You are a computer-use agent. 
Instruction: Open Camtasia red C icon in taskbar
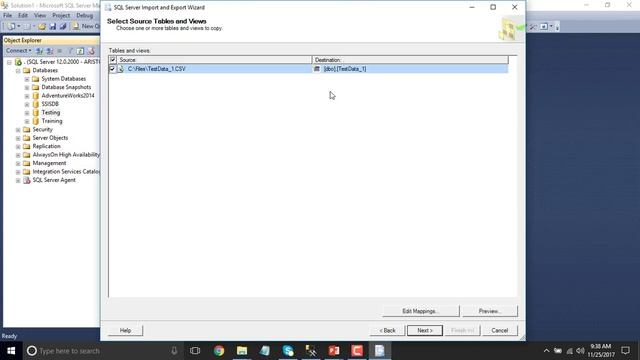click(357, 351)
